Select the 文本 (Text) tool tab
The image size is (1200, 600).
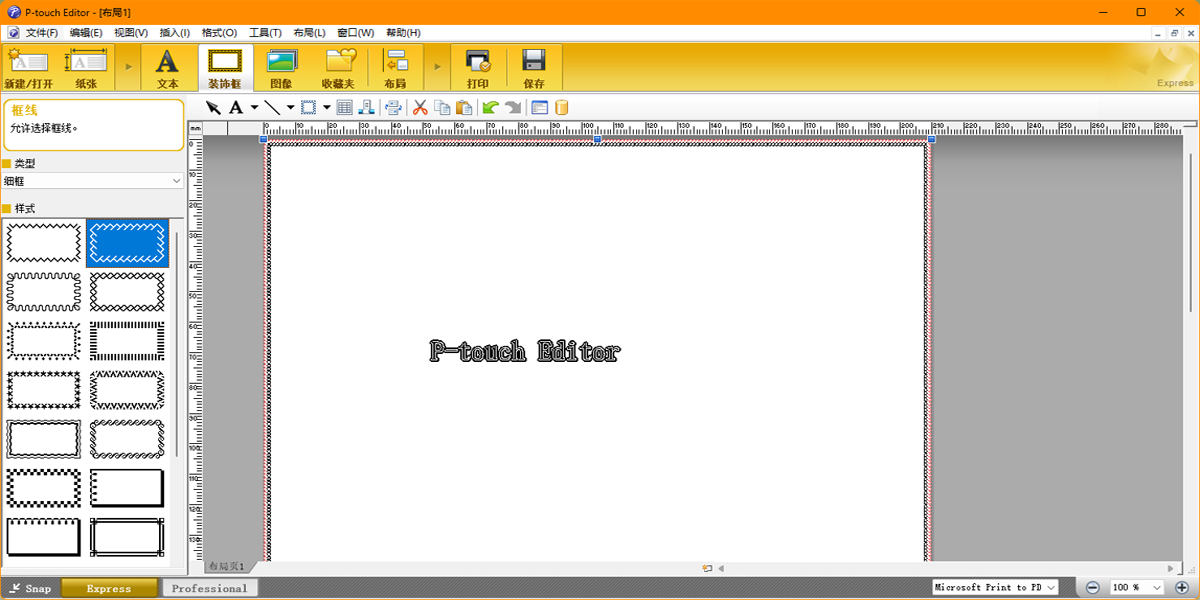pos(168,67)
